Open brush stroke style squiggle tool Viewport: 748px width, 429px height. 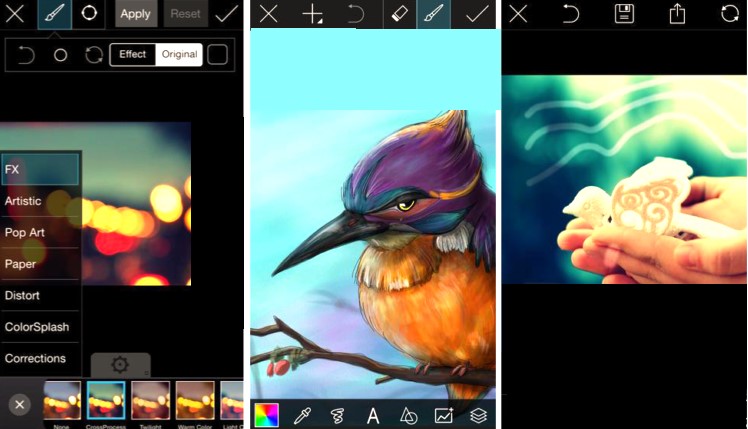337,416
